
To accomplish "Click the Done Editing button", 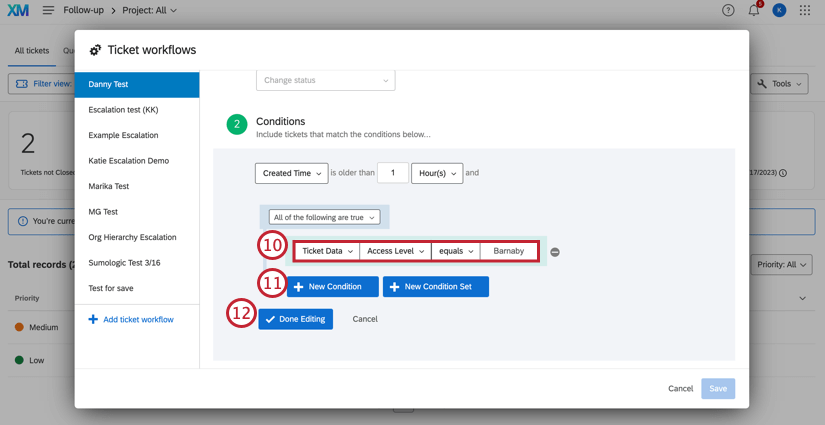I will click(296, 319).
